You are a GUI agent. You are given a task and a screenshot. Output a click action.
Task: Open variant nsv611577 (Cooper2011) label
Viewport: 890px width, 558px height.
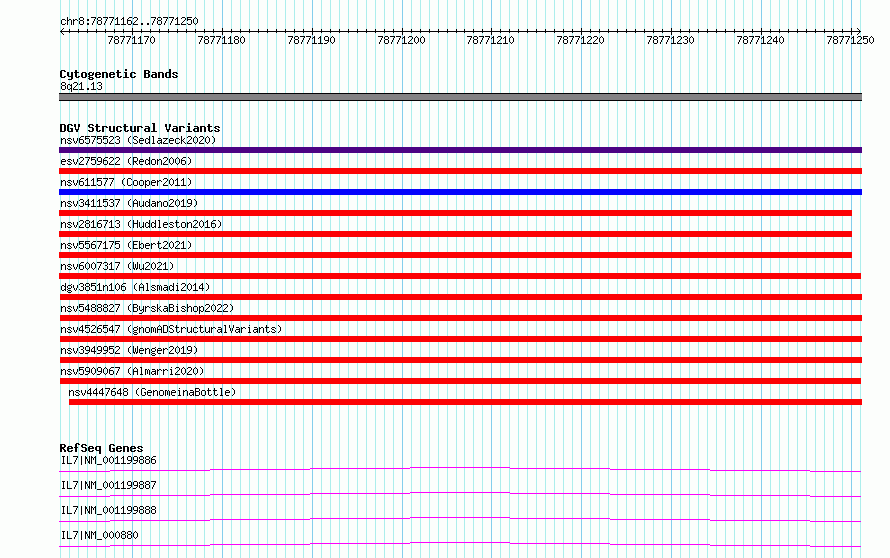(126, 182)
